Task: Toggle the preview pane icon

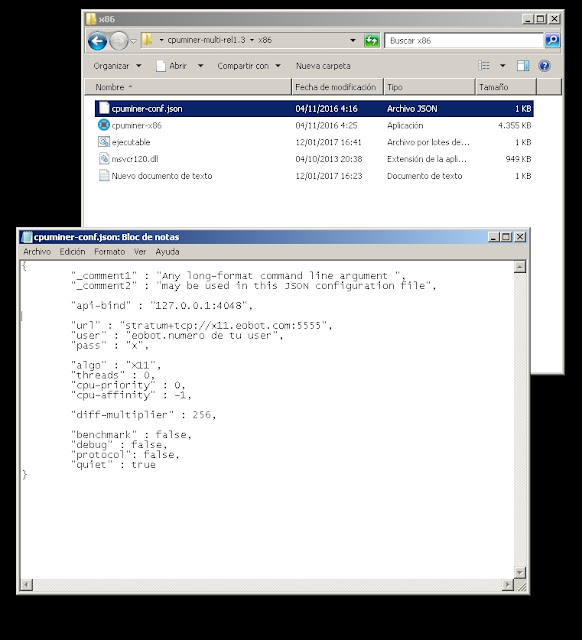Action: point(523,66)
